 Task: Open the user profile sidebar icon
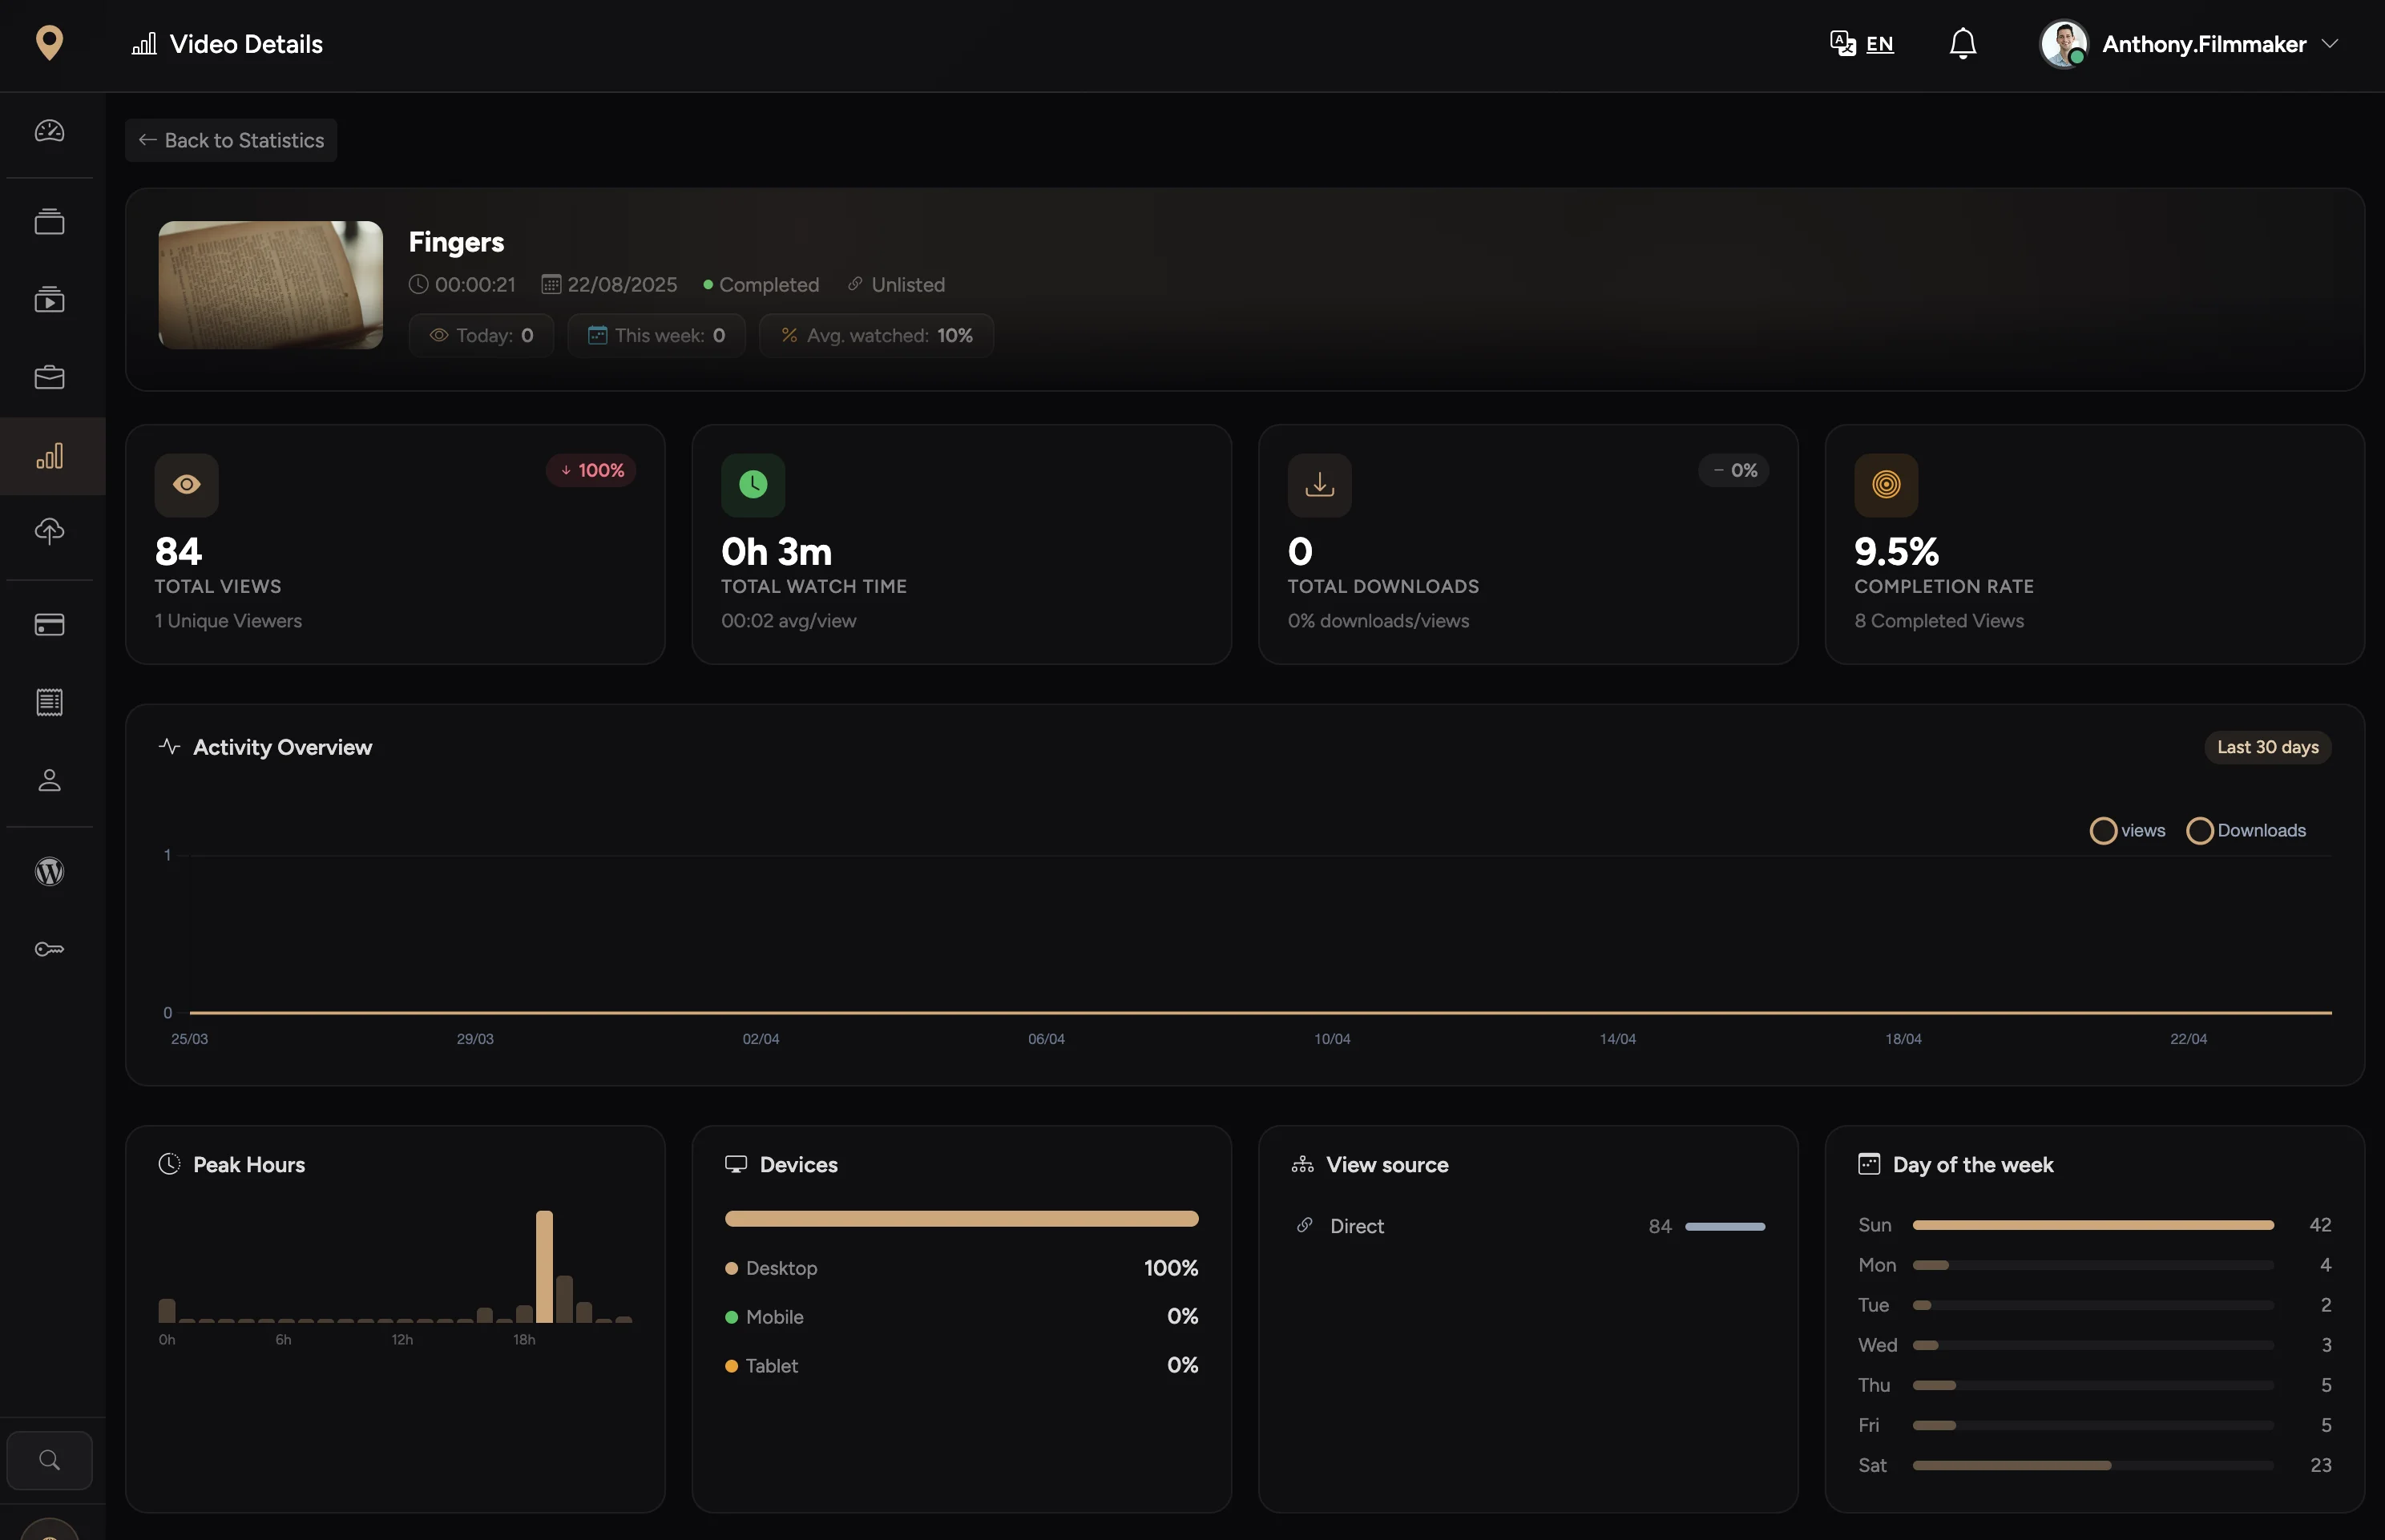pos(50,780)
